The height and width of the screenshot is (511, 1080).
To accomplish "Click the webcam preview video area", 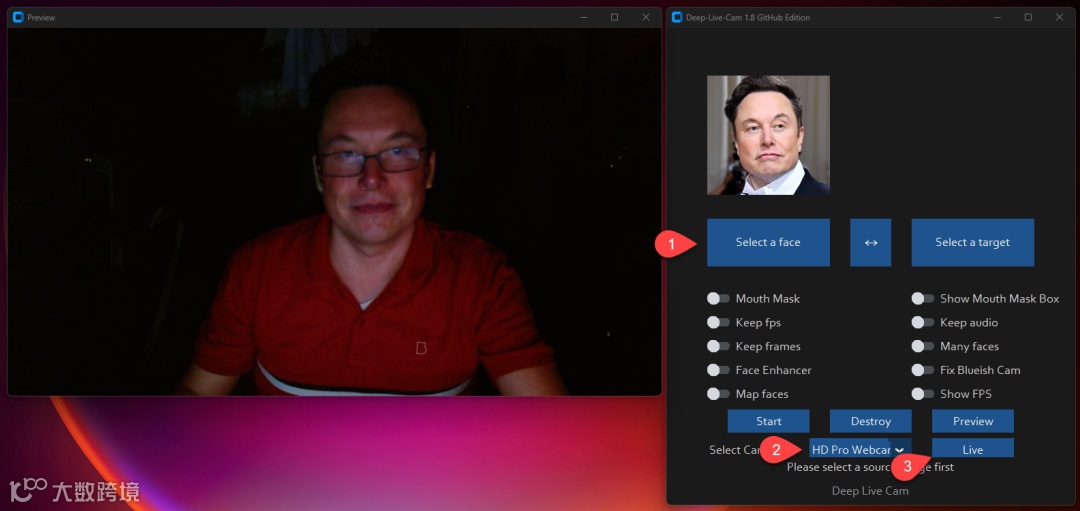I will (x=334, y=211).
